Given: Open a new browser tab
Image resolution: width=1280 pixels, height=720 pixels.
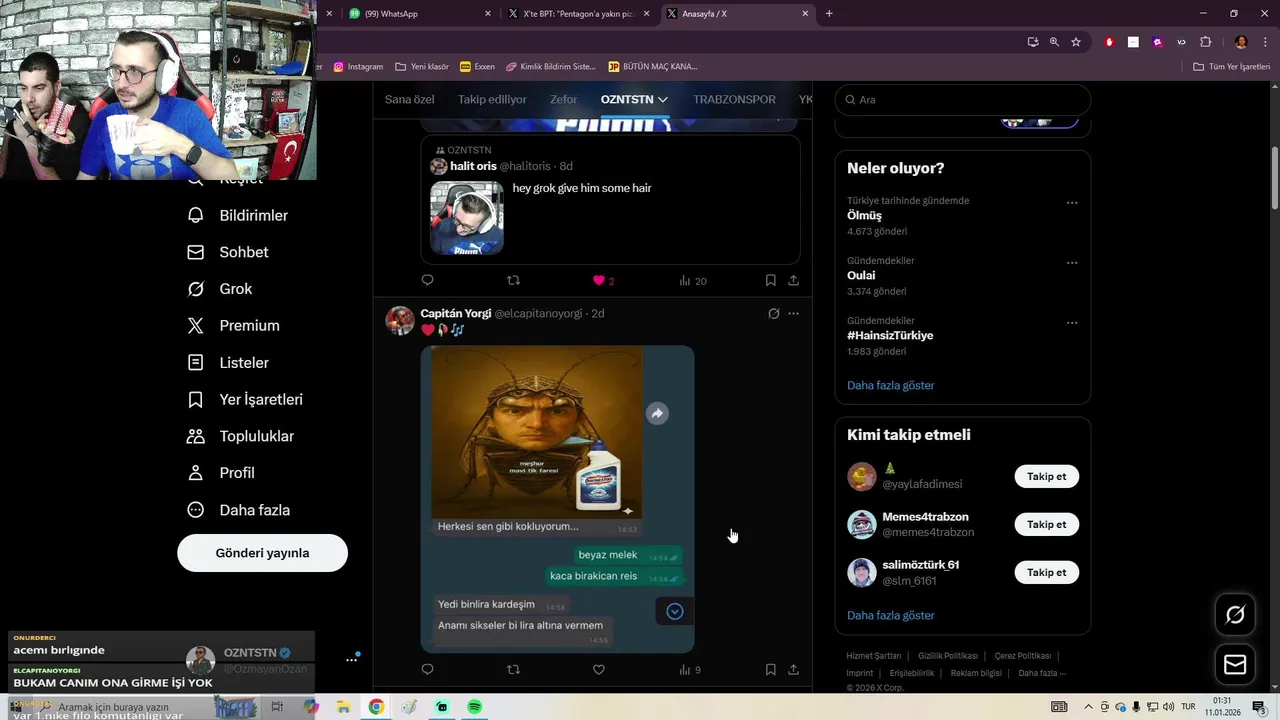Looking at the screenshot, I should coord(829,14).
